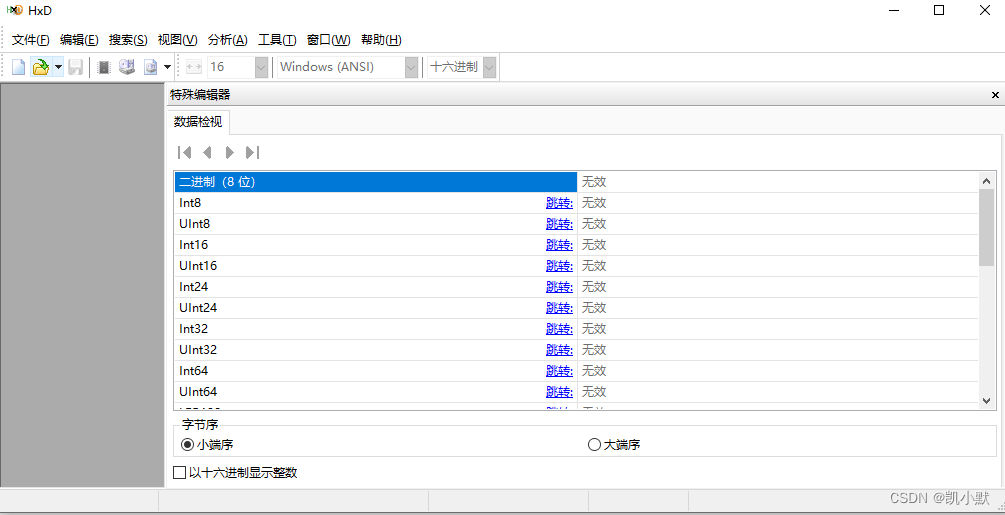
Task: Click the Open main memory chip icon
Action: [104, 67]
